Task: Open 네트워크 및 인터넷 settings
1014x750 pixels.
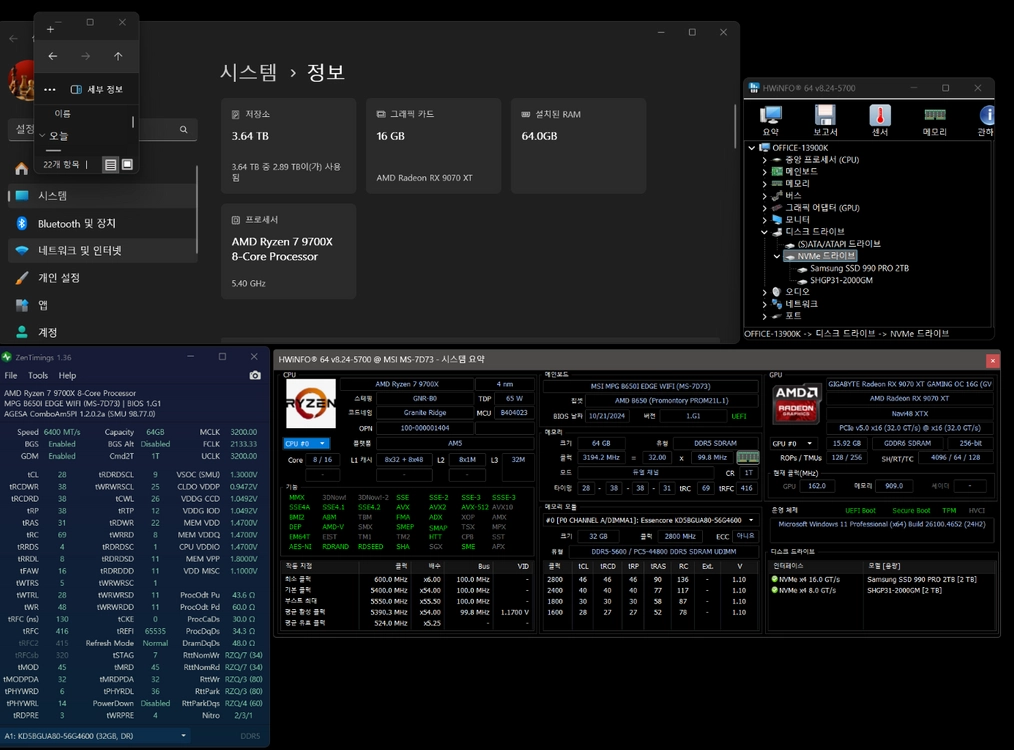Action: [102, 250]
